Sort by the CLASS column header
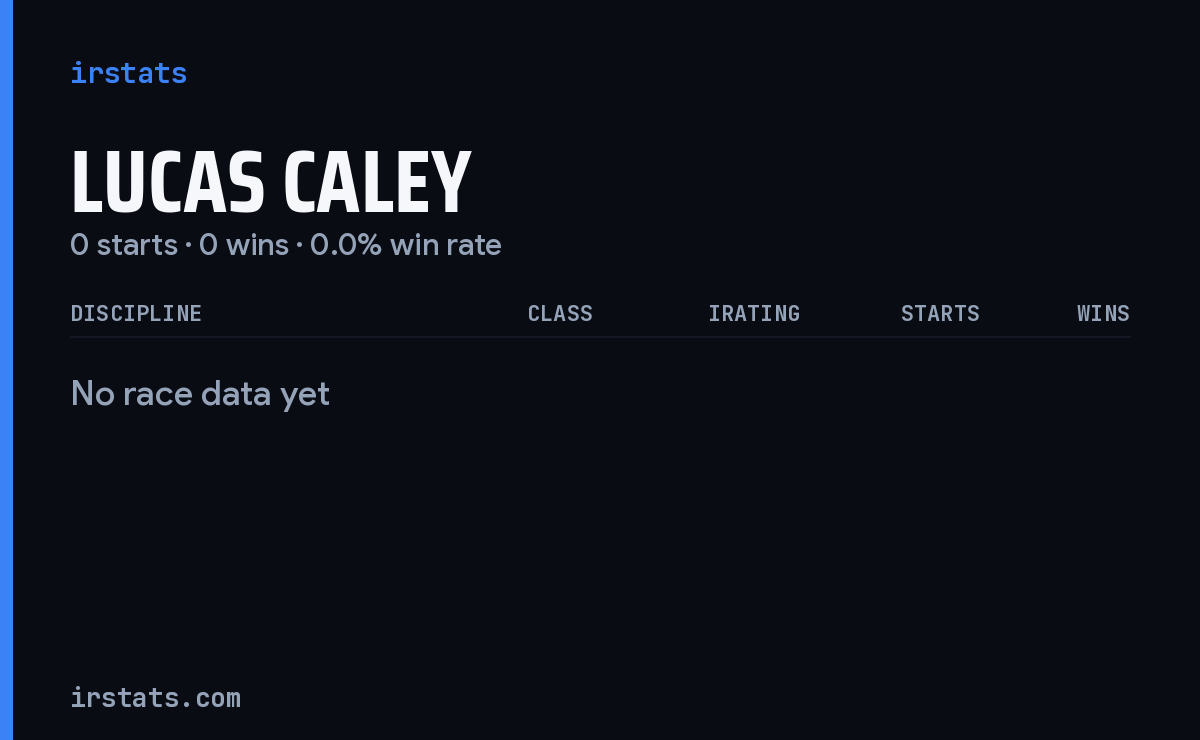This screenshot has width=1200, height=740. pyautogui.click(x=560, y=313)
